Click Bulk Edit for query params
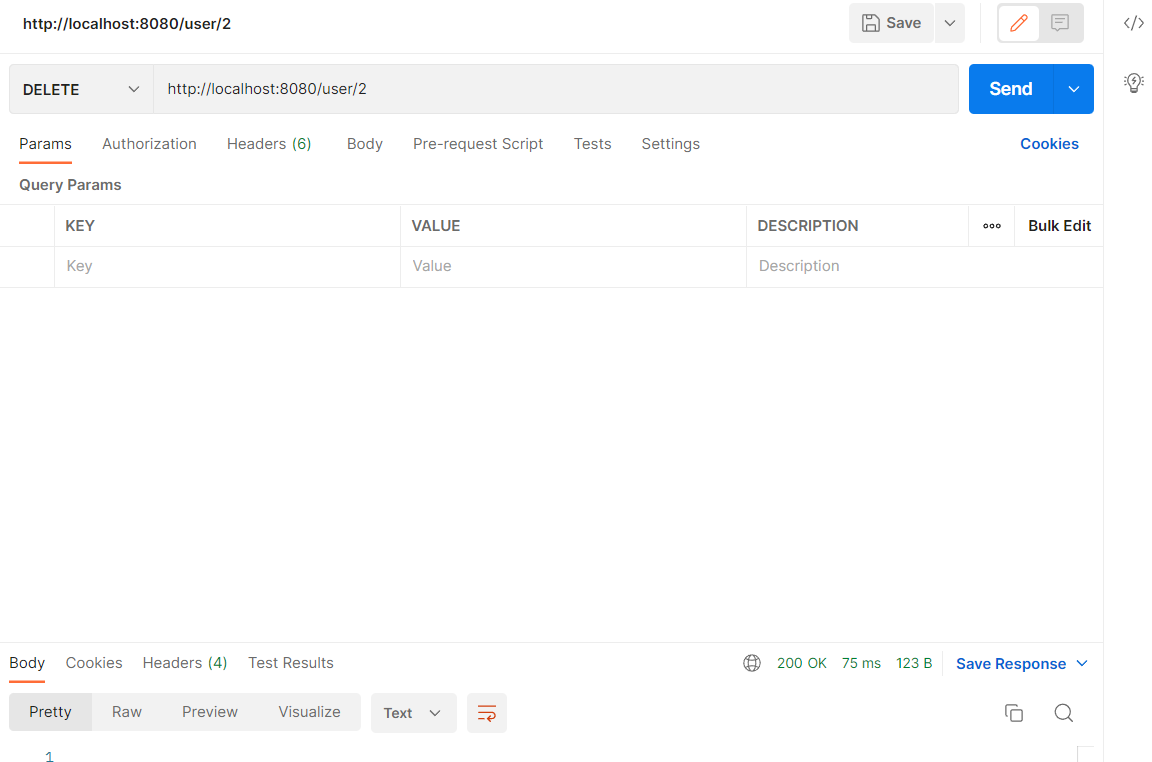Image resolution: width=1152 pixels, height=762 pixels. [1059, 226]
